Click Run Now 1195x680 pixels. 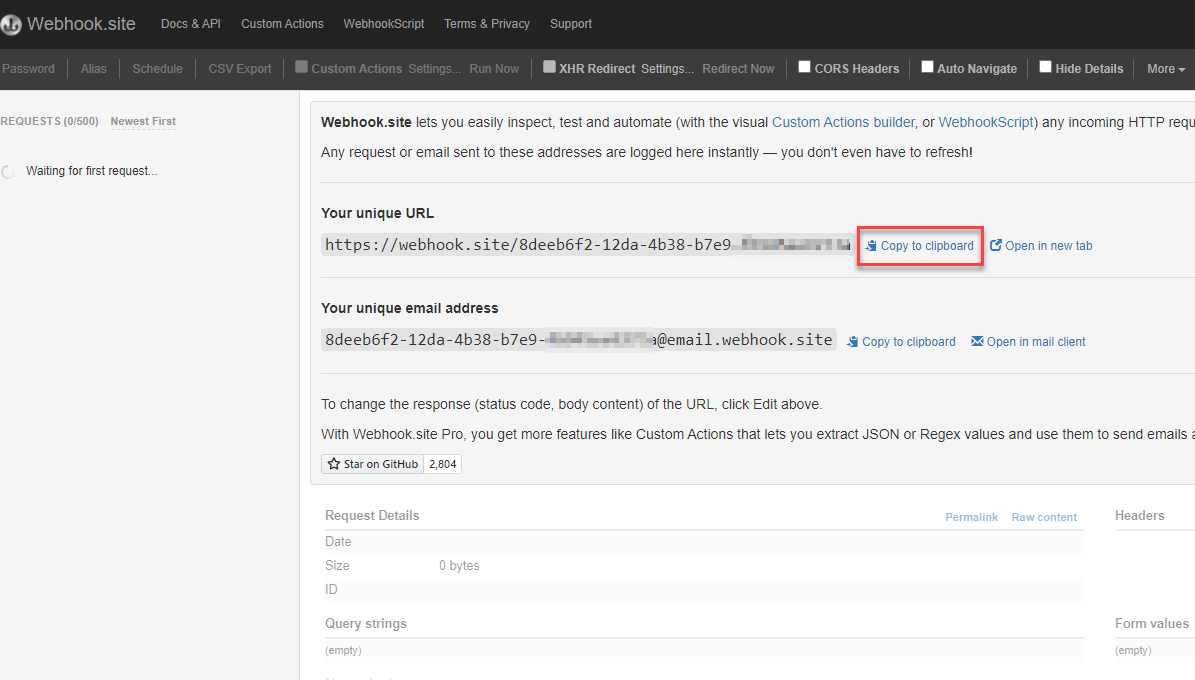click(494, 69)
